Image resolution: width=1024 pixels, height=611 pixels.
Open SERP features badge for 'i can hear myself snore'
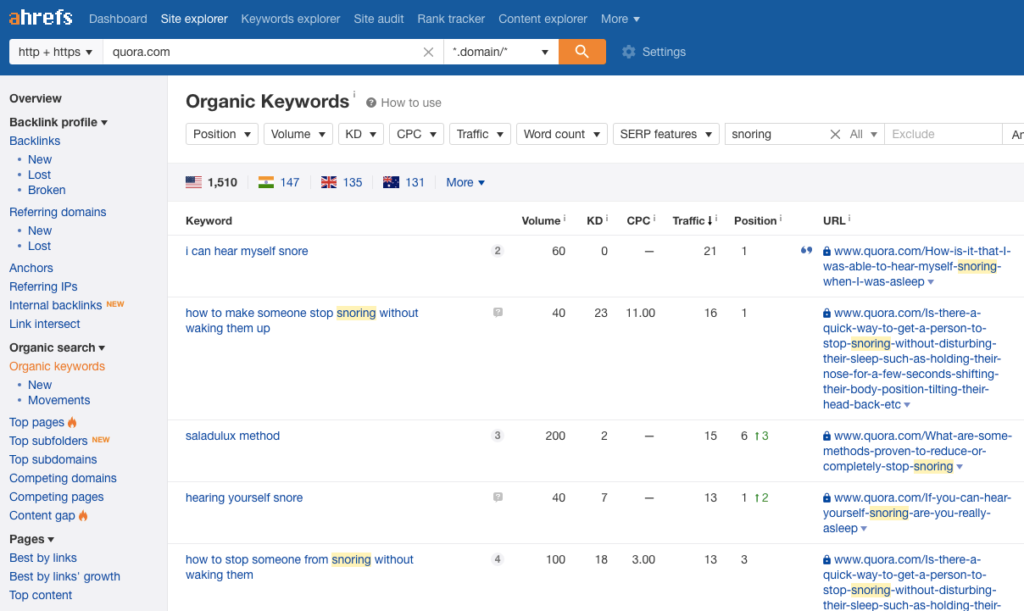coord(498,251)
